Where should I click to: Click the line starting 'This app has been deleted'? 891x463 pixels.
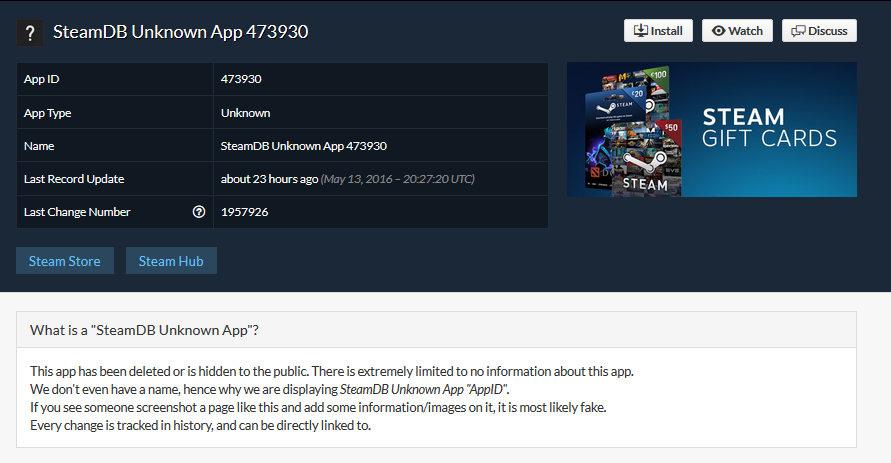pos(331,371)
